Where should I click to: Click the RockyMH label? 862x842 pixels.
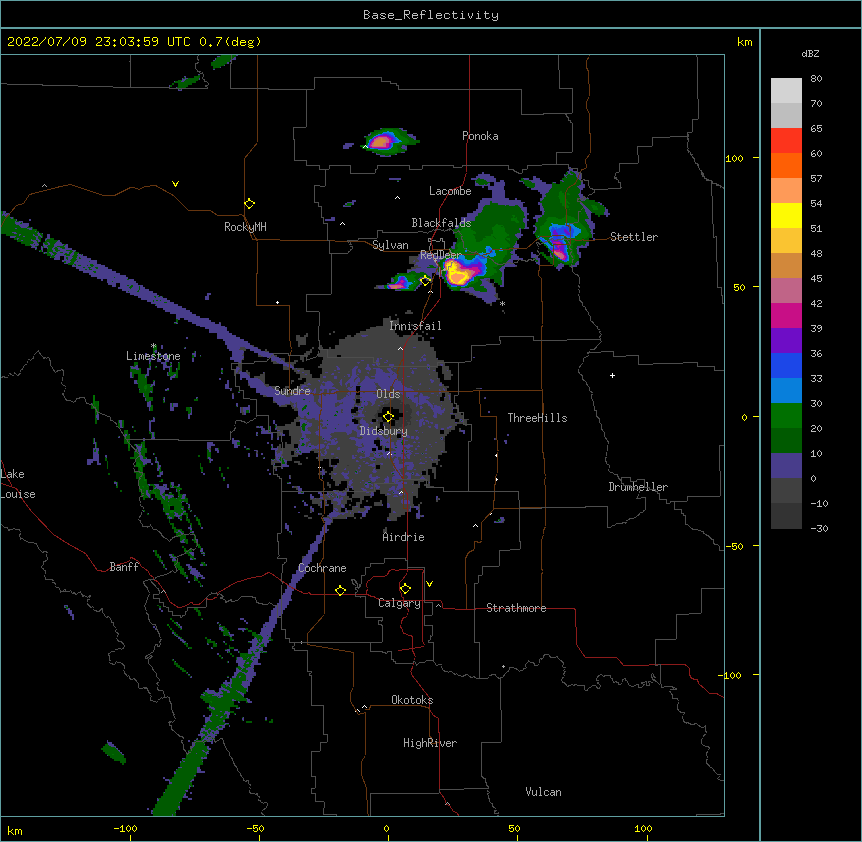tap(245, 227)
